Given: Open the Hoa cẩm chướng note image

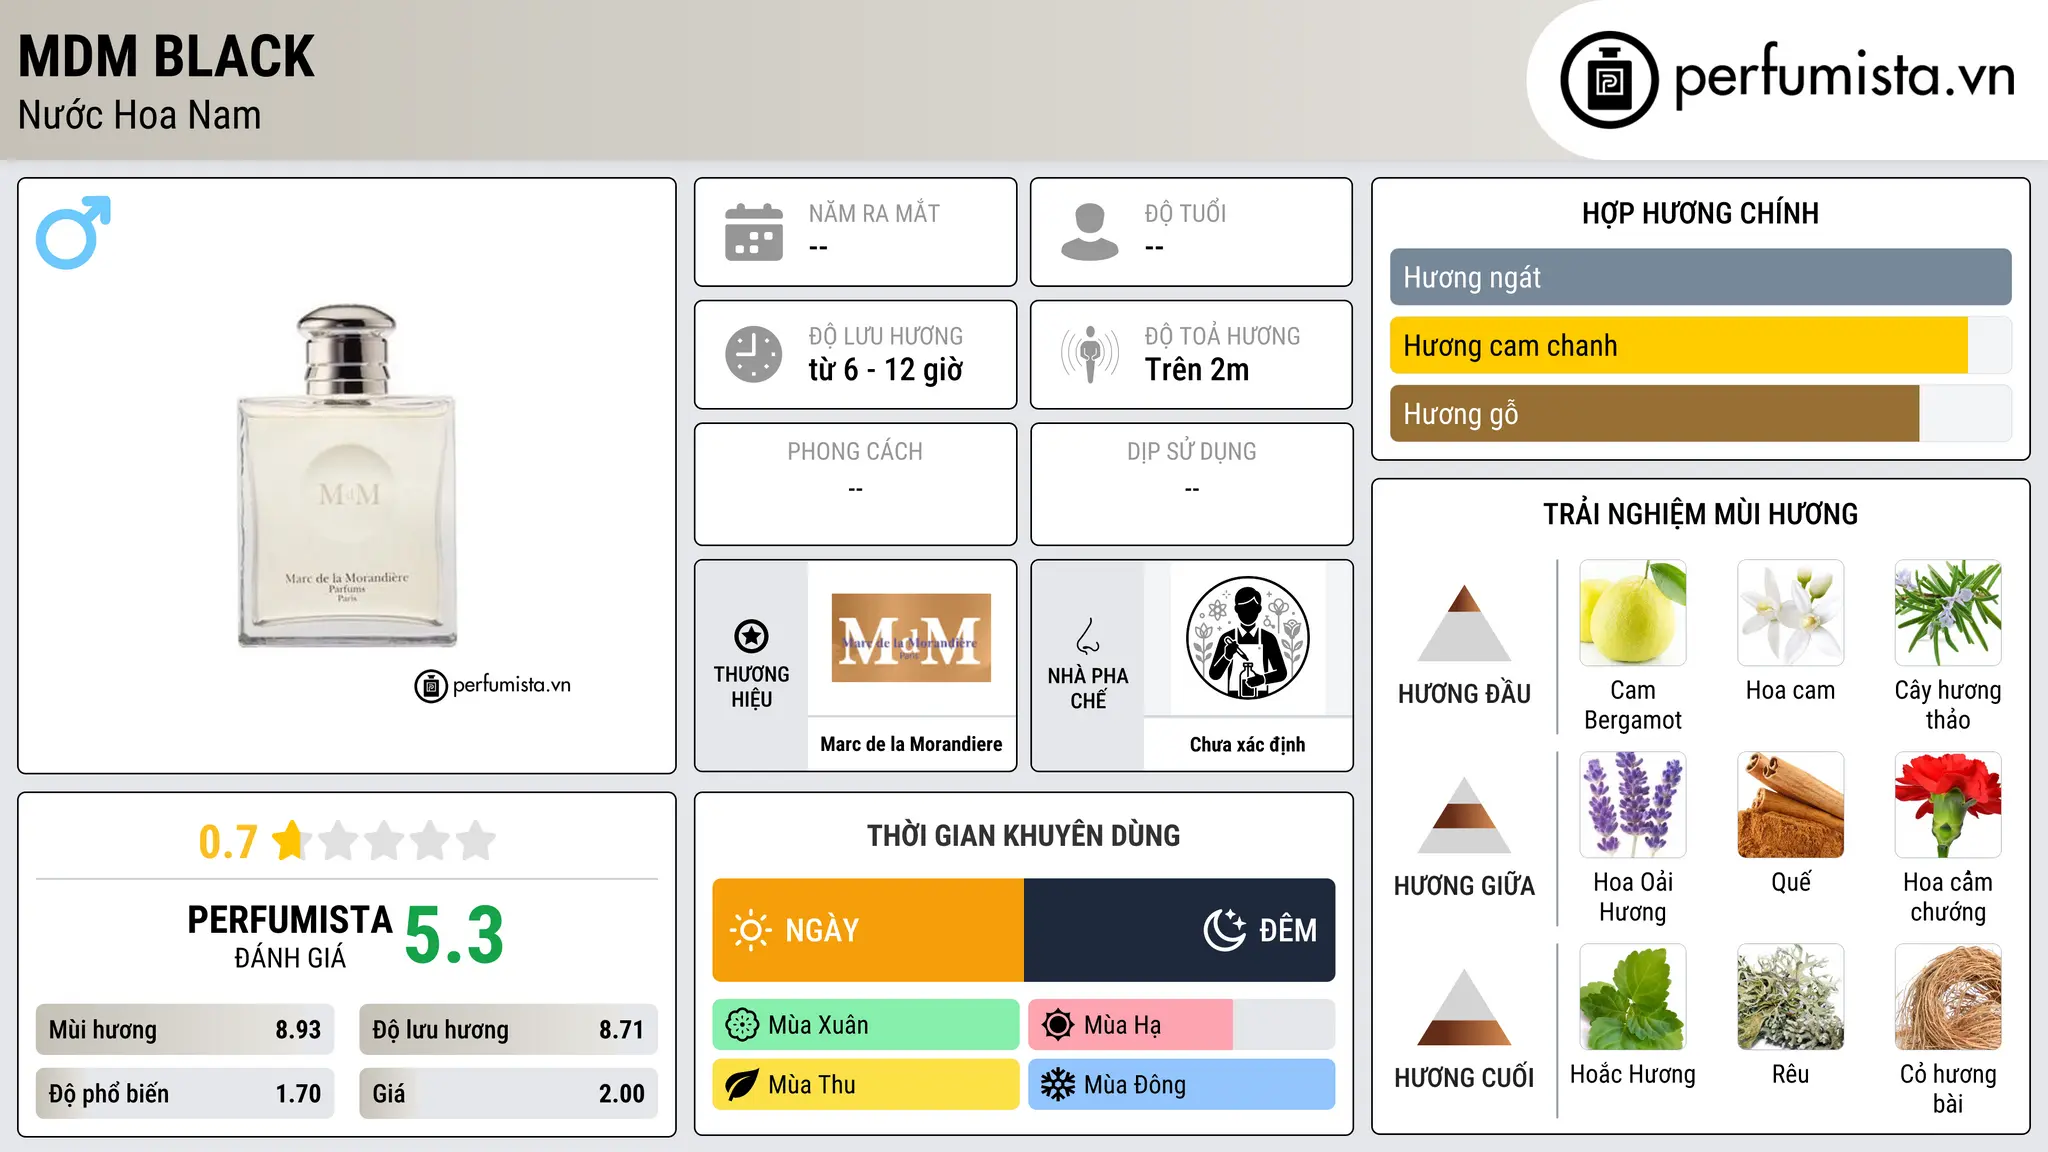Looking at the screenshot, I should point(1948,805).
